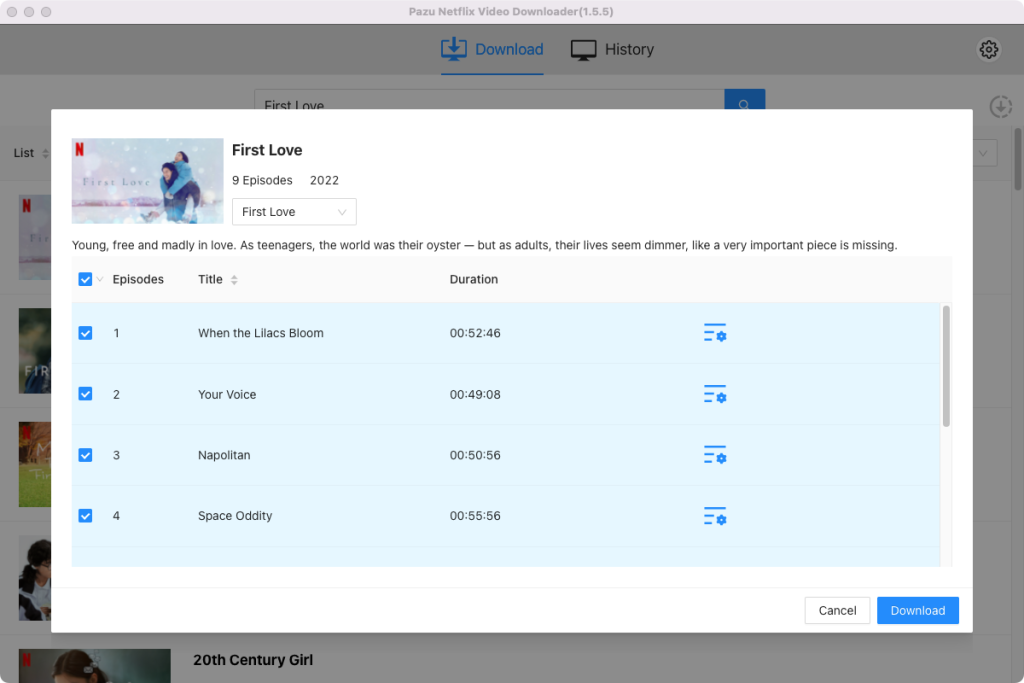Click the Download tab tray icon

(x=454, y=49)
